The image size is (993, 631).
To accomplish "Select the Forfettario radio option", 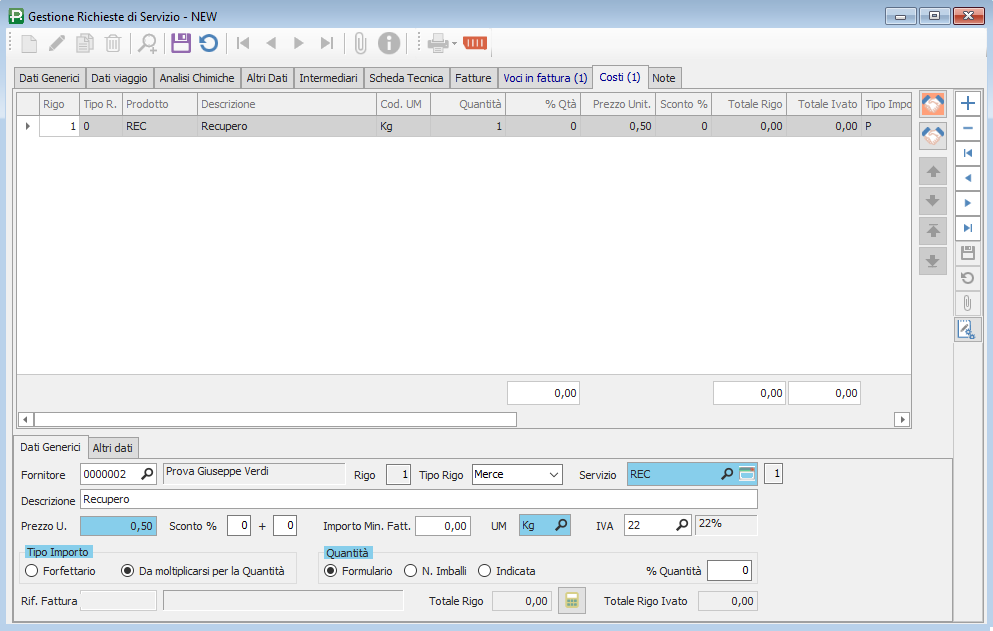I will tap(32, 571).
